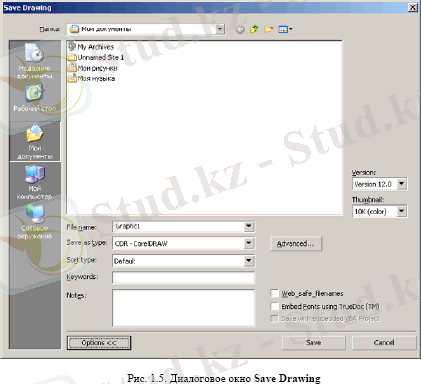Click inside the Keywords field
The width and height of the screenshot is (421, 384).
coord(183,277)
